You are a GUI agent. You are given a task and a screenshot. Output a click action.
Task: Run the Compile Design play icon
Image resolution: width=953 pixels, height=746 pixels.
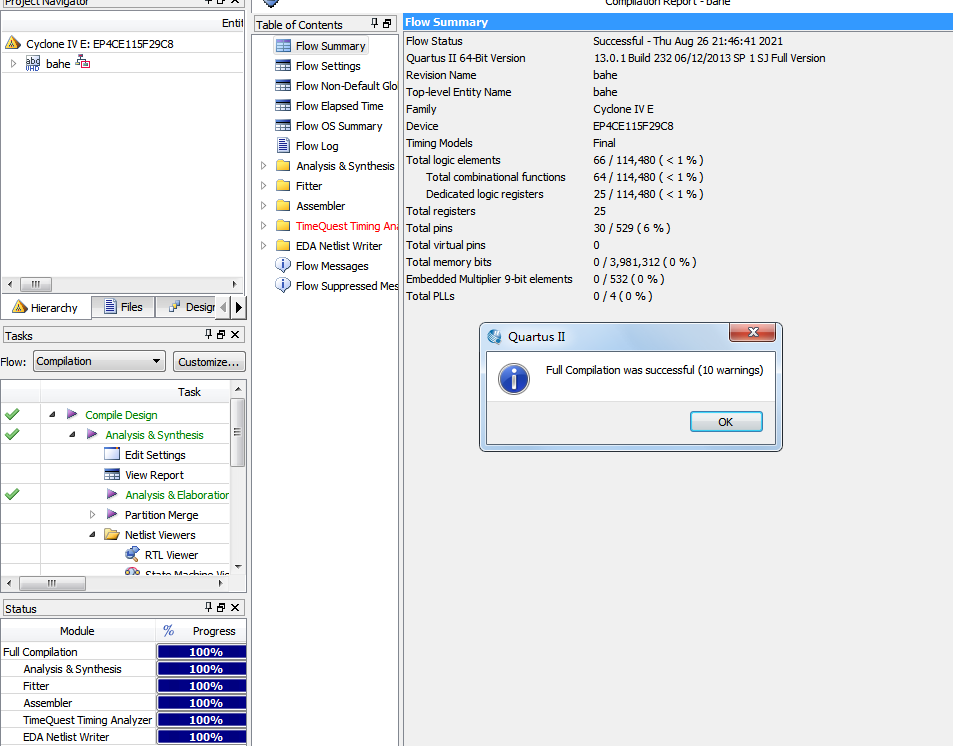point(72,414)
